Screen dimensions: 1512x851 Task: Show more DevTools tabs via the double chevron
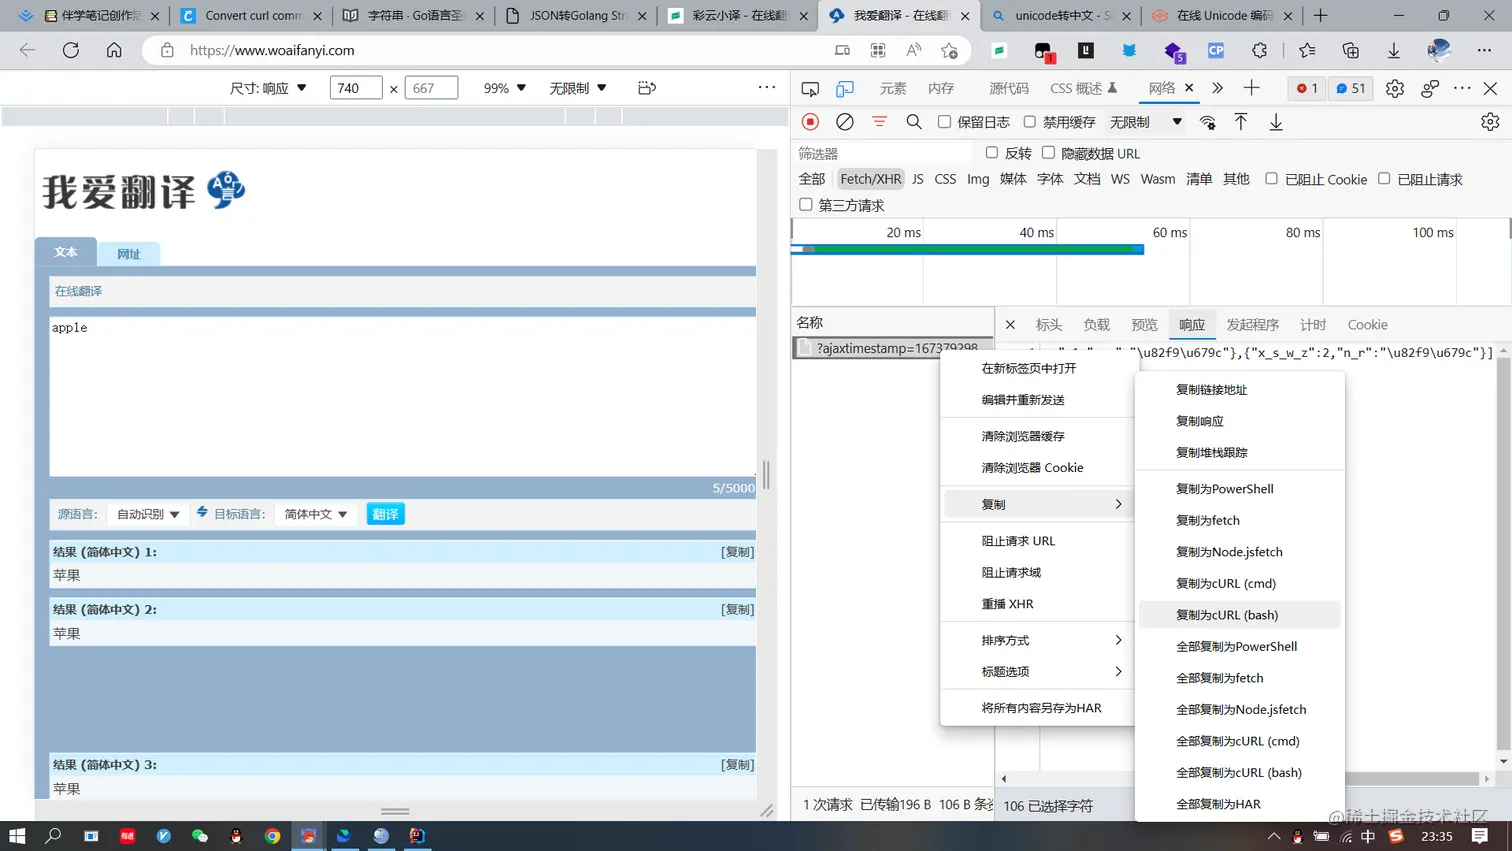(x=1217, y=88)
